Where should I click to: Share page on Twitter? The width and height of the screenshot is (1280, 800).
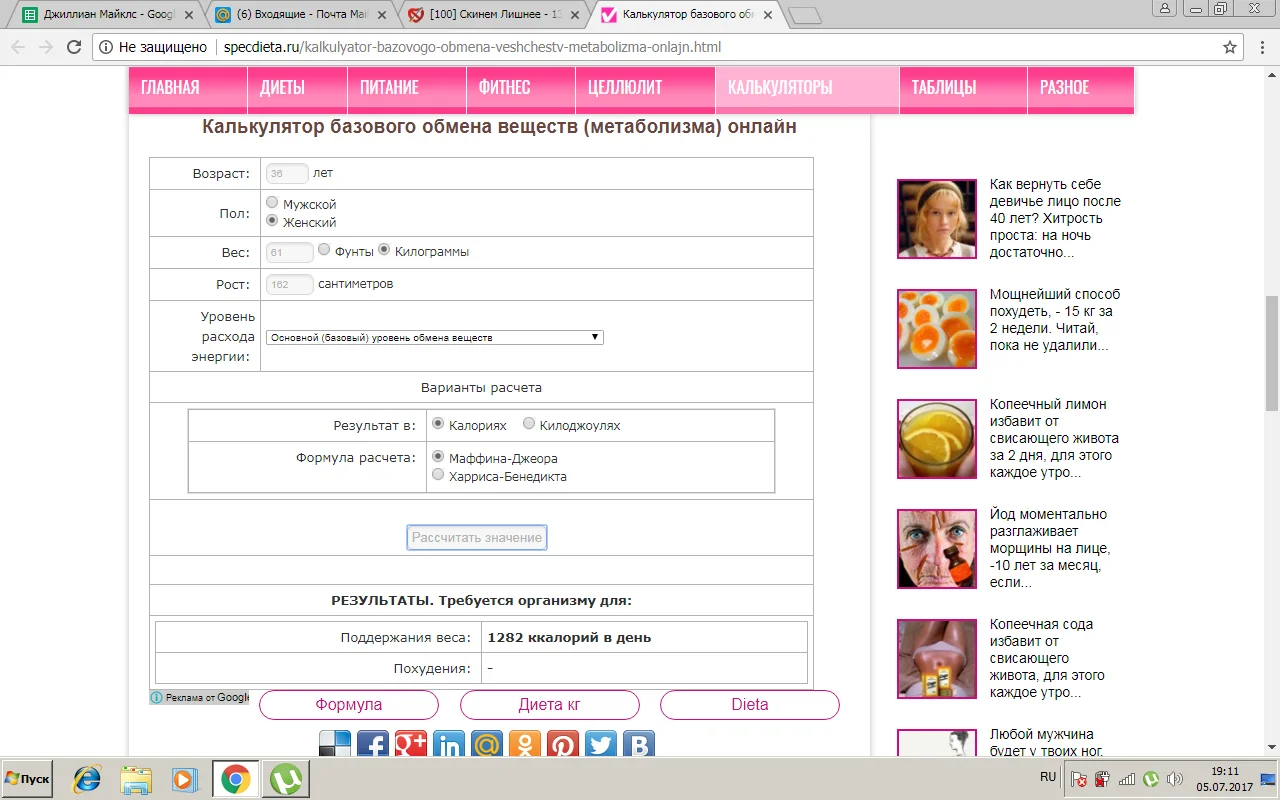601,745
